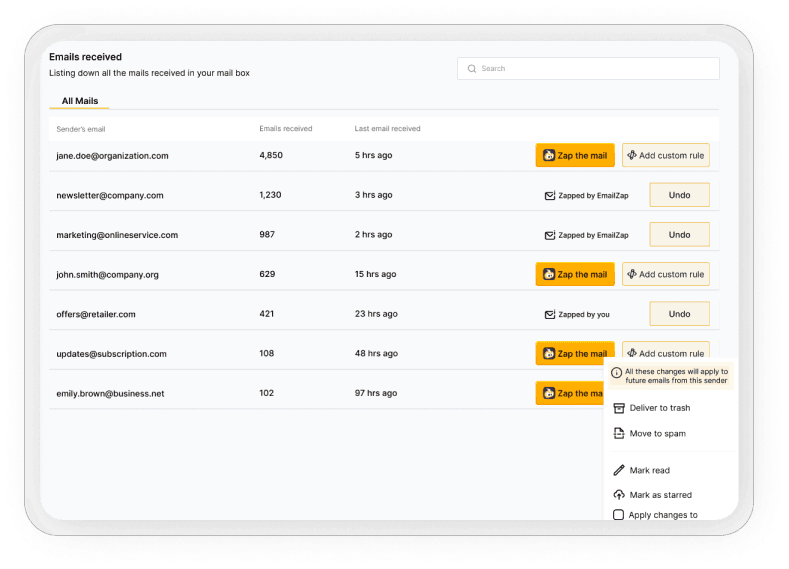The image size is (789, 569).
Task: Undo zap for newsletter@company.com
Action: [x=679, y=195]
